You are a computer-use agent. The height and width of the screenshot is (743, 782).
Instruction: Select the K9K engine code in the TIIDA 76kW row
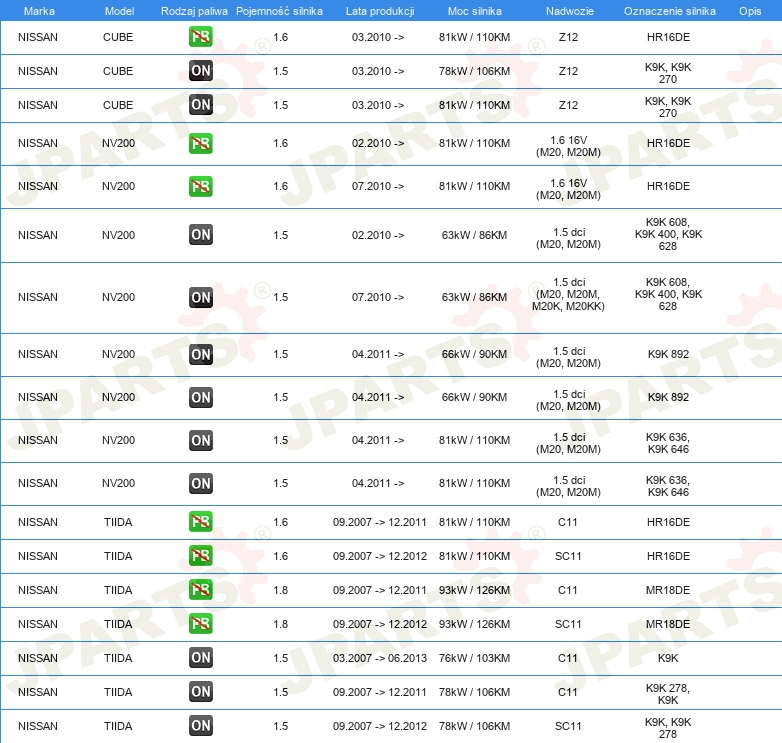point(668,658)
